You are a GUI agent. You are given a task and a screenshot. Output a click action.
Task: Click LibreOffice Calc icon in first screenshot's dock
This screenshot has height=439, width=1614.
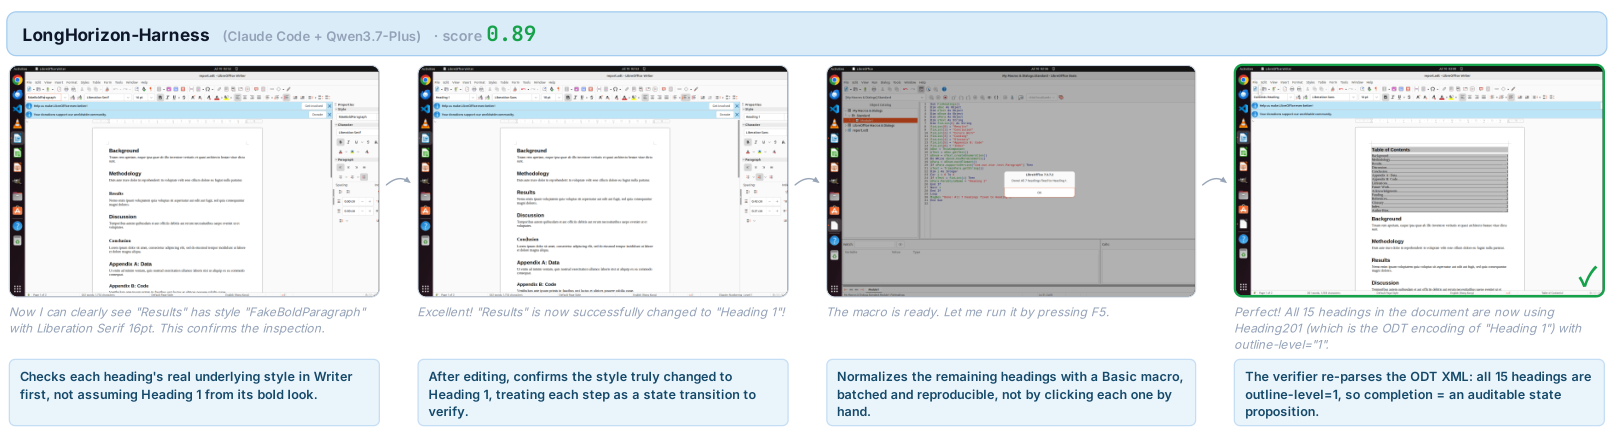click(17, 152)
